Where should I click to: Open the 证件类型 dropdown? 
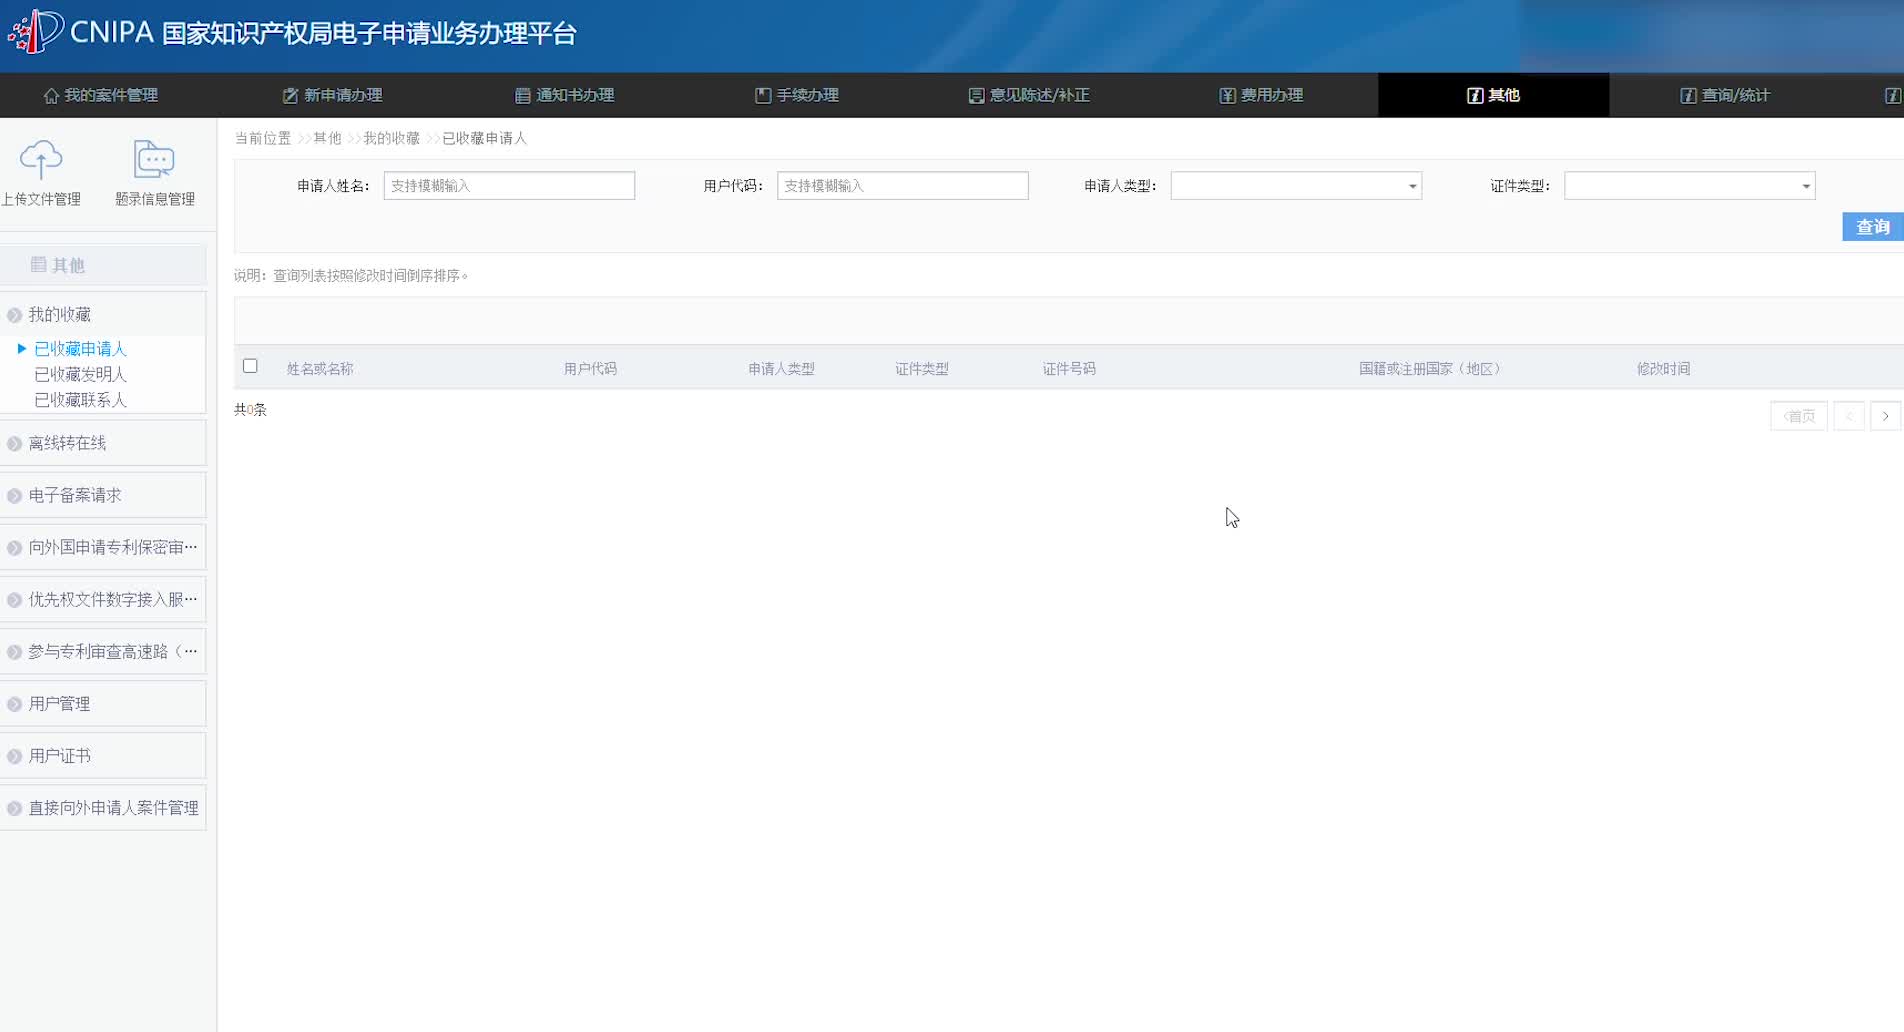pos(1690,186)
